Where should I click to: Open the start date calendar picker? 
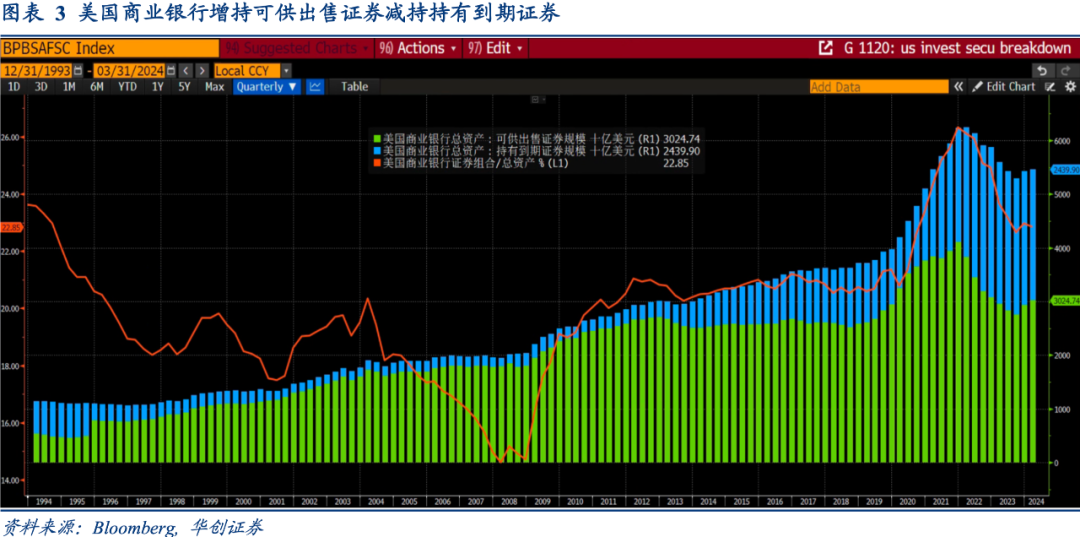(x=78, y=71)
